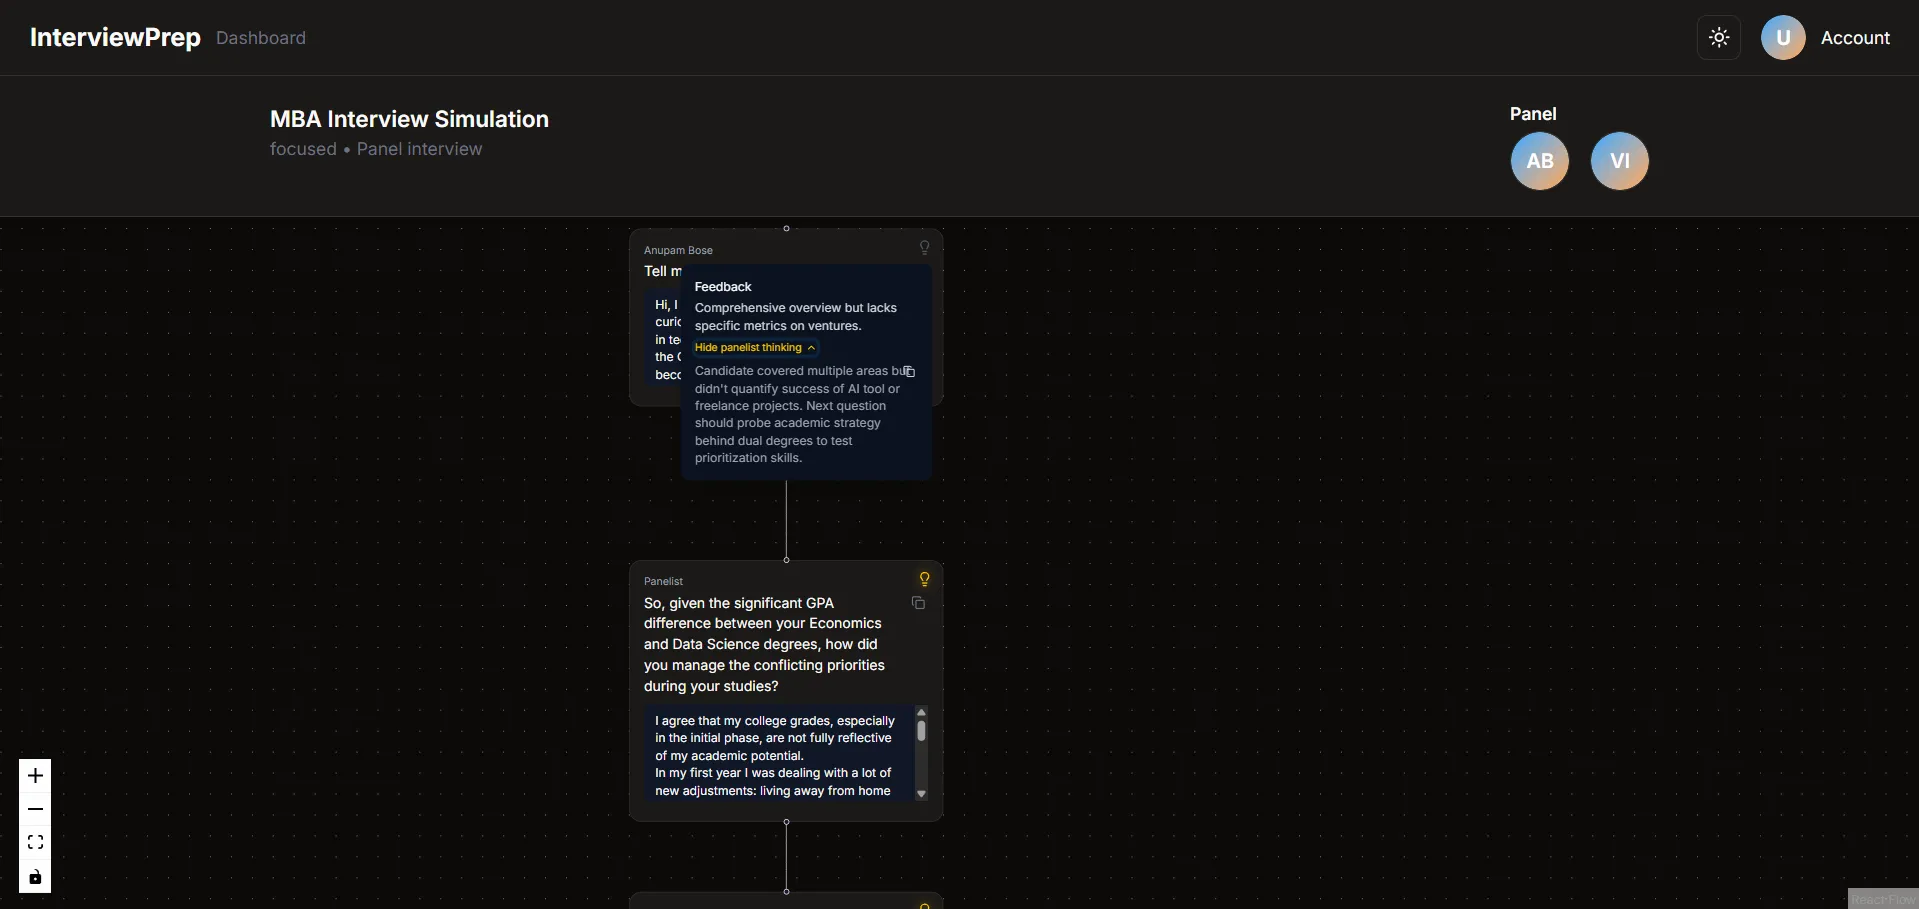Click the down arrow on the answer scrollbar

click(920, 791)
